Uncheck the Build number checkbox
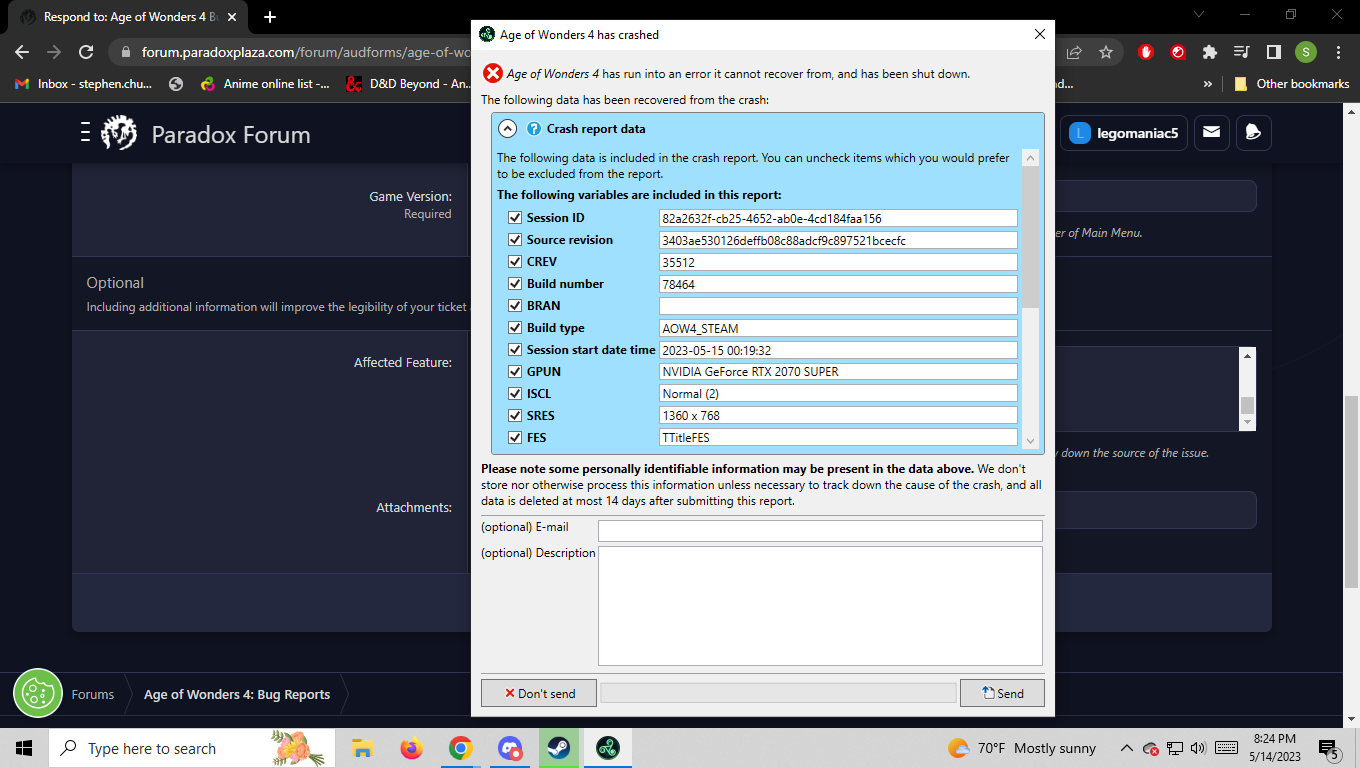Image resolution: width=1360 pixels, height=768 pixels. [515, 284]
